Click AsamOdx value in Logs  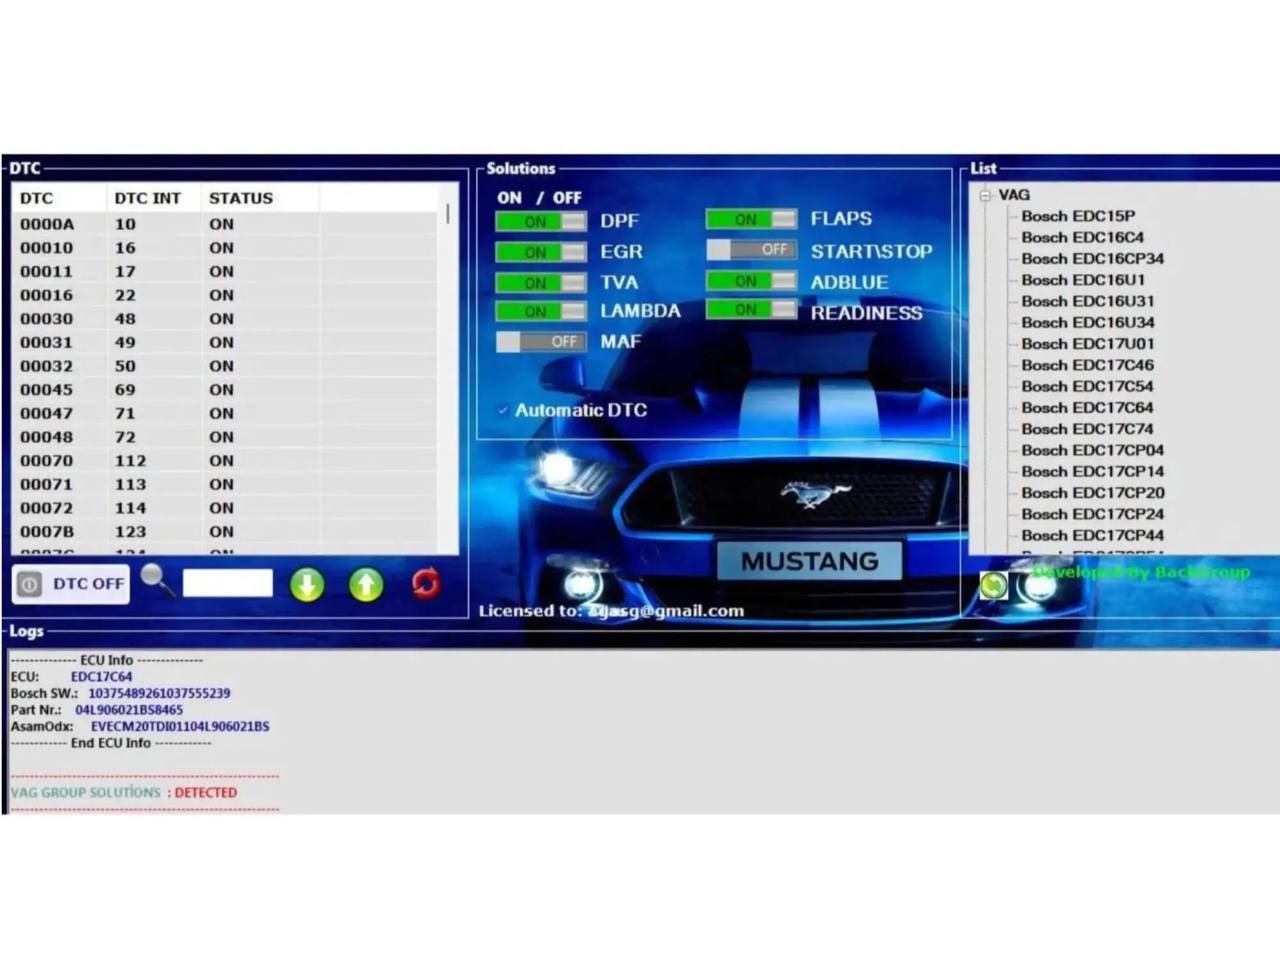pos(180,727)
